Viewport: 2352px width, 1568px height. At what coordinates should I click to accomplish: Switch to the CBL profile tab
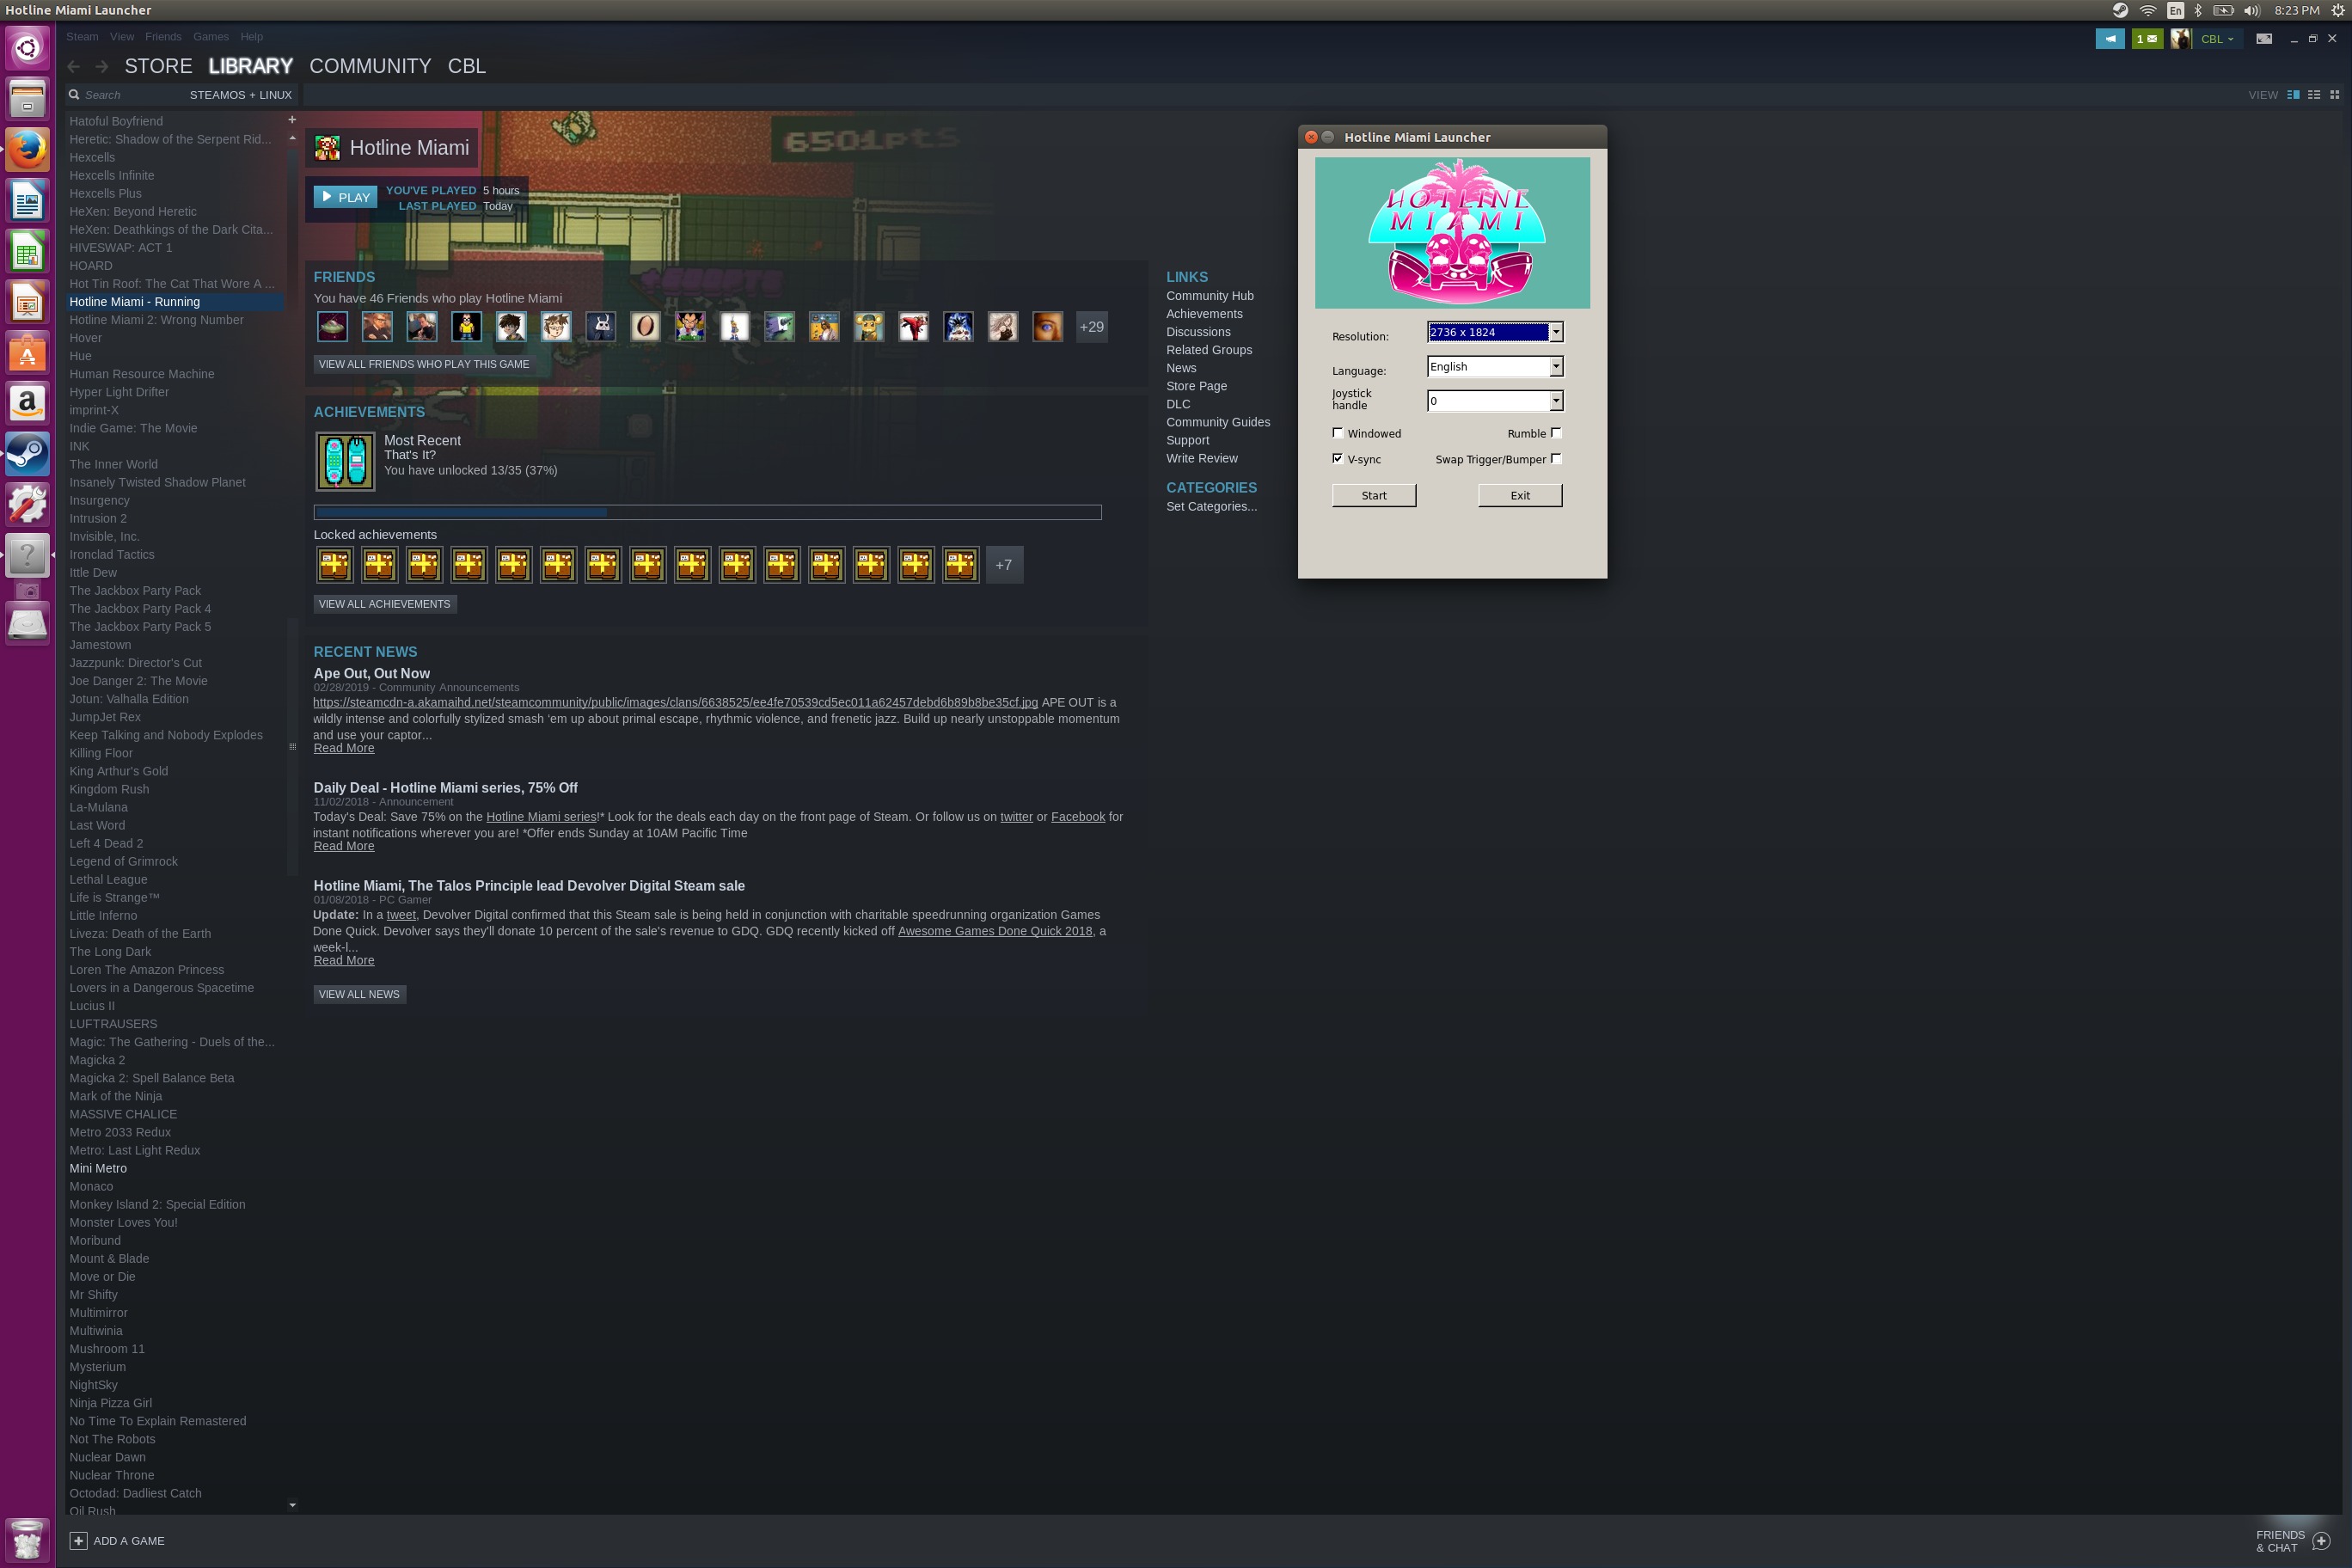click(467, 66)
